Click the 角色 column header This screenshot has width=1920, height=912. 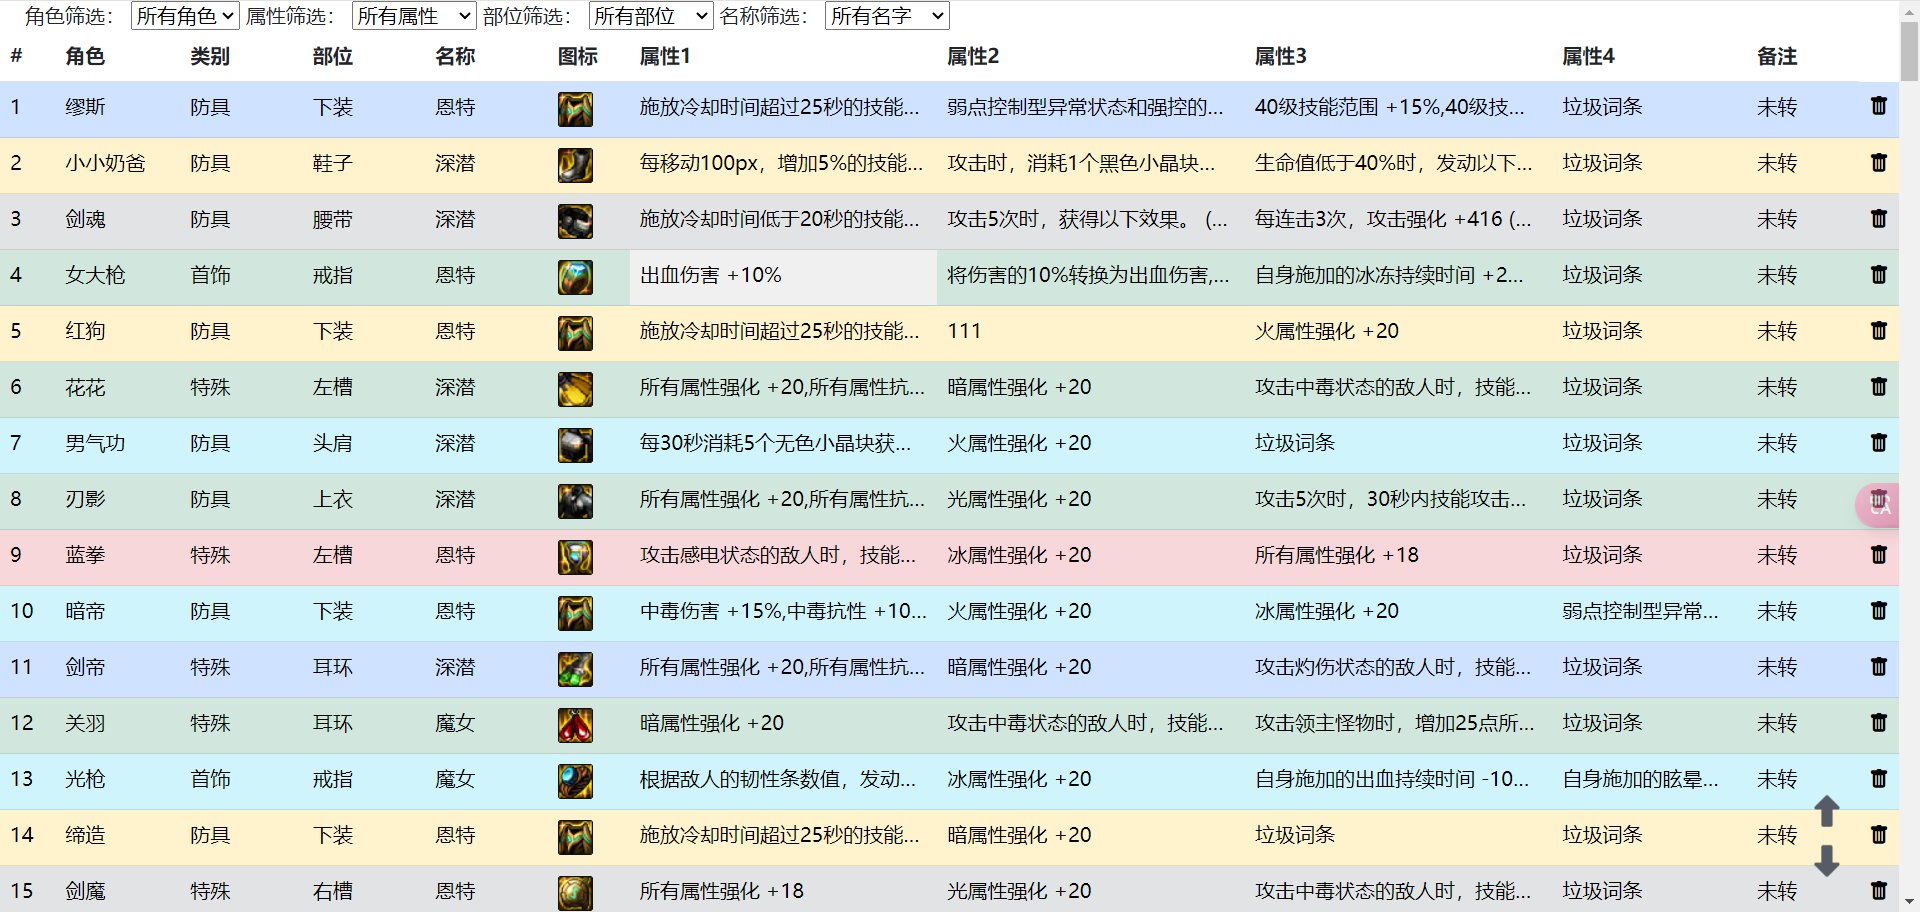pyautogui.click(x=85, y=56)
